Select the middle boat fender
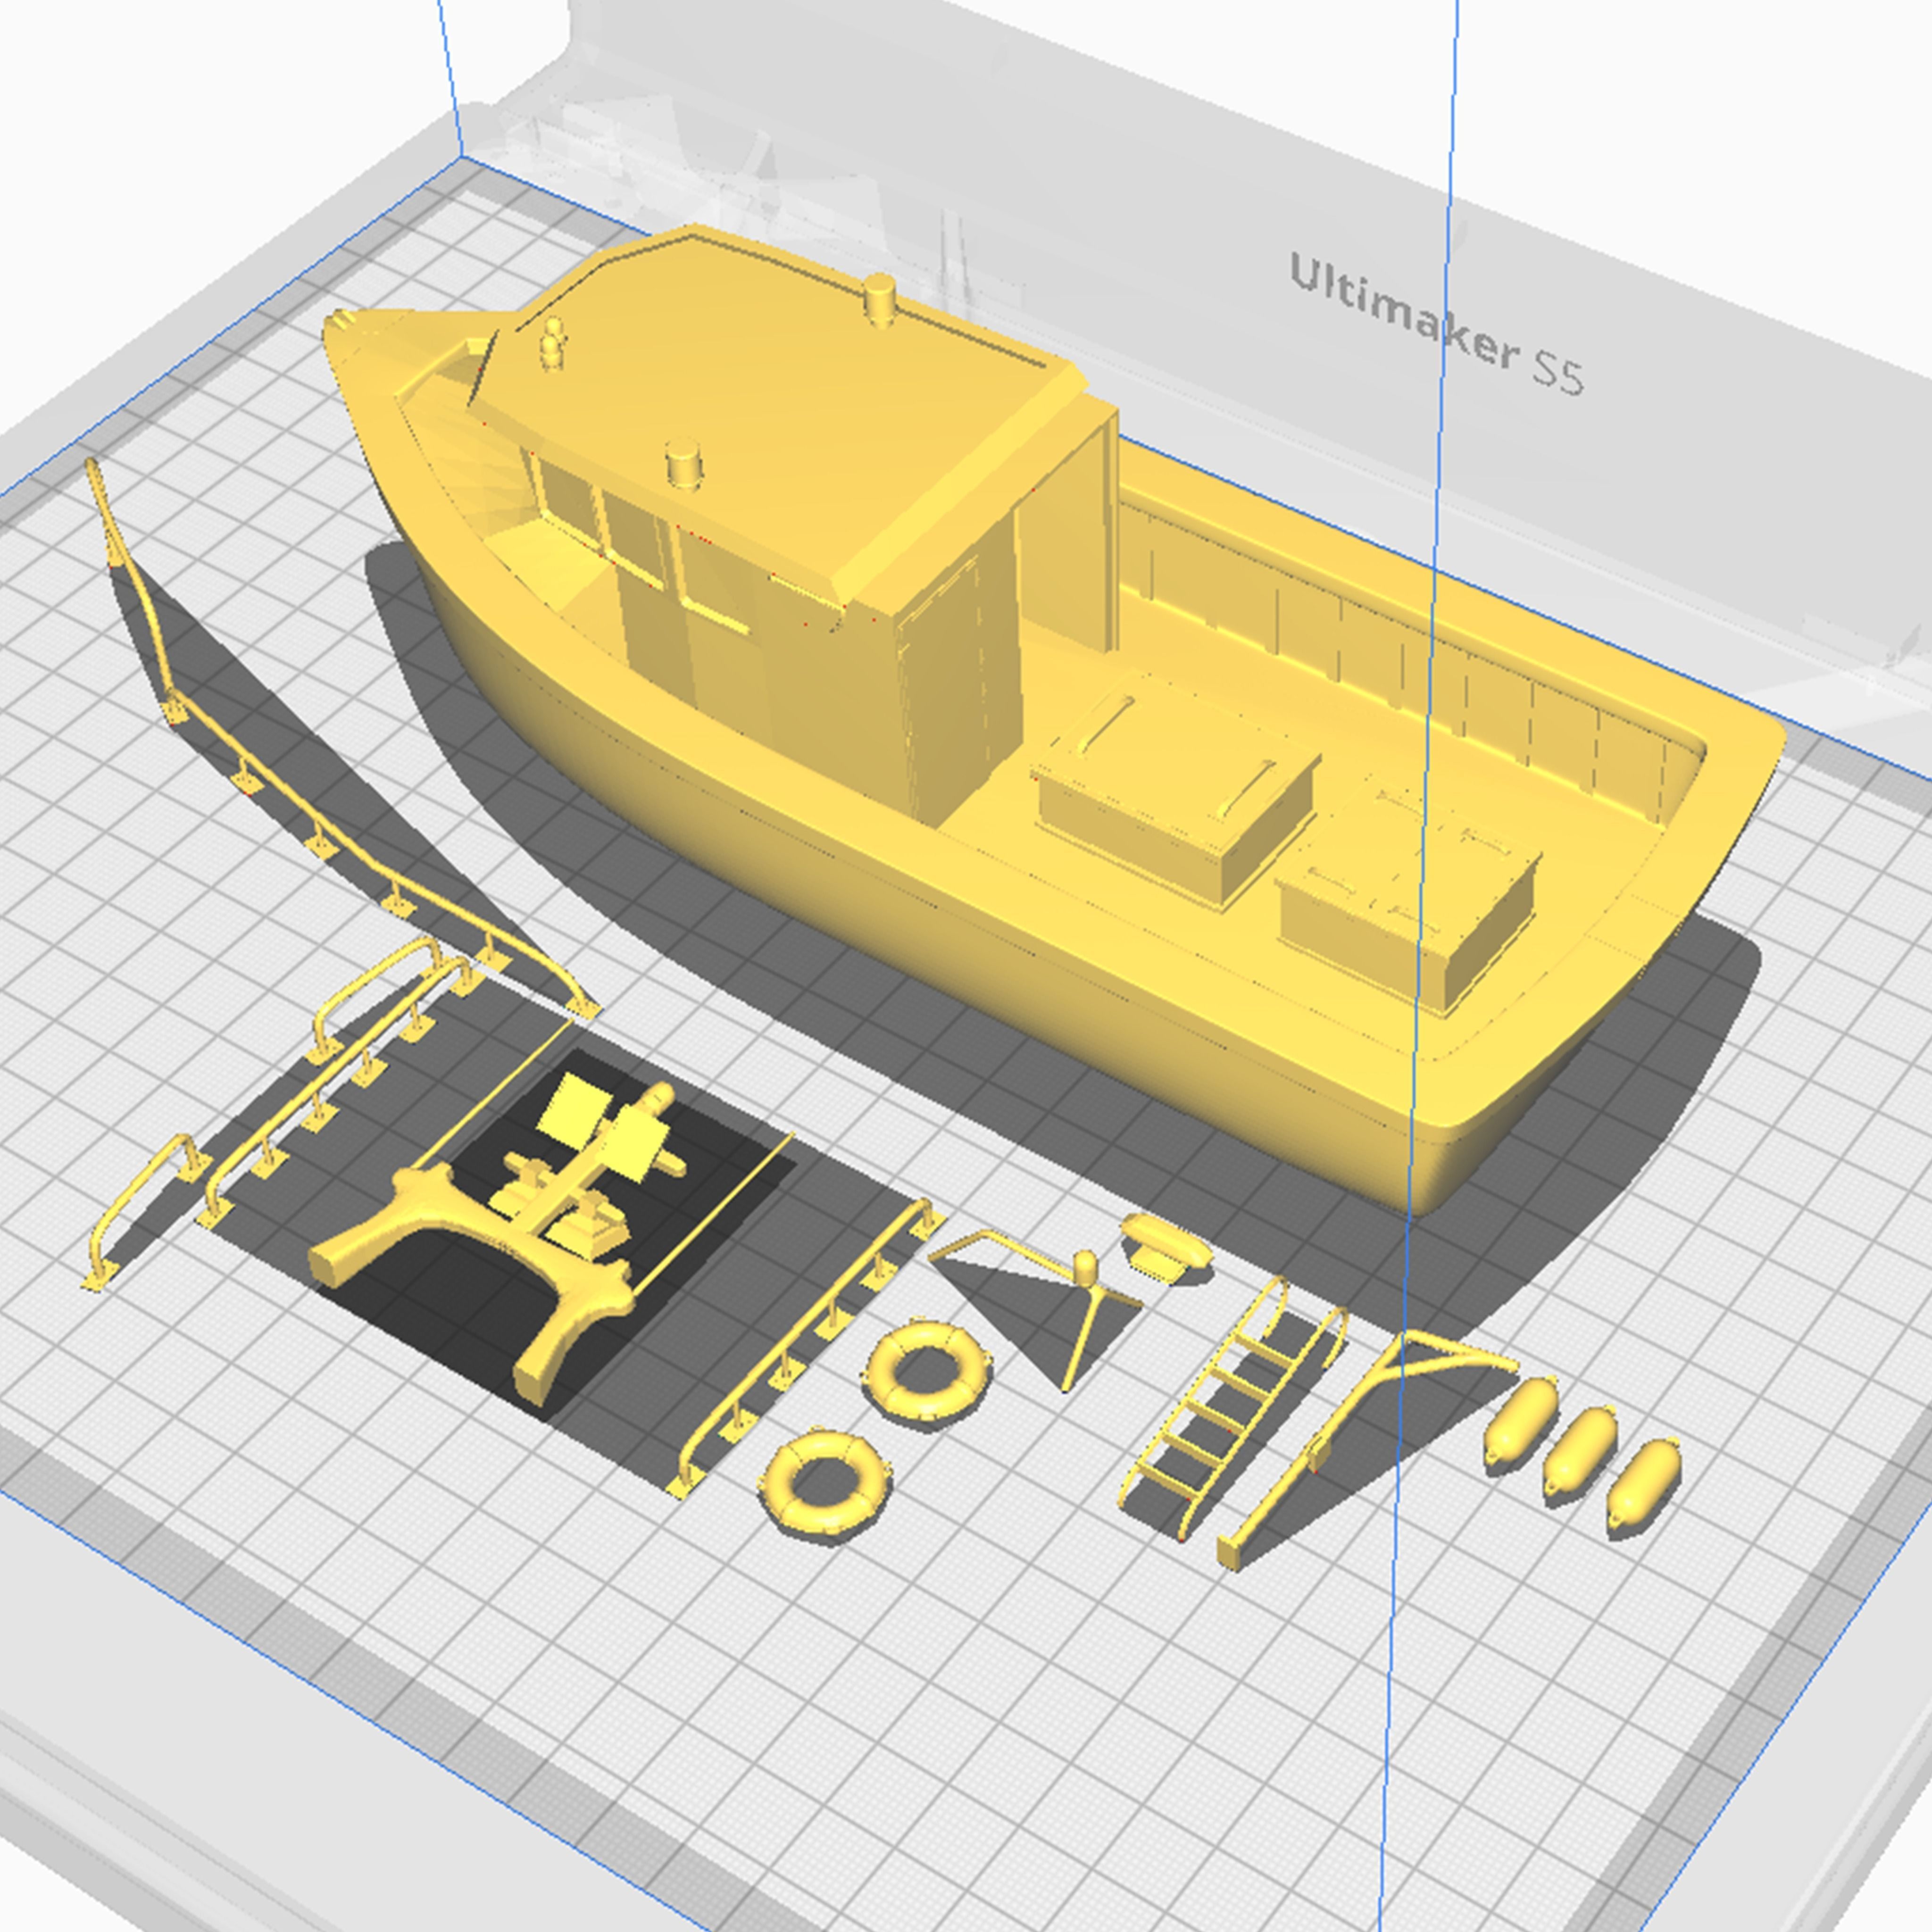Image resolution: width=1932 pixels, height=1932 pixels. point(1580,1450)
